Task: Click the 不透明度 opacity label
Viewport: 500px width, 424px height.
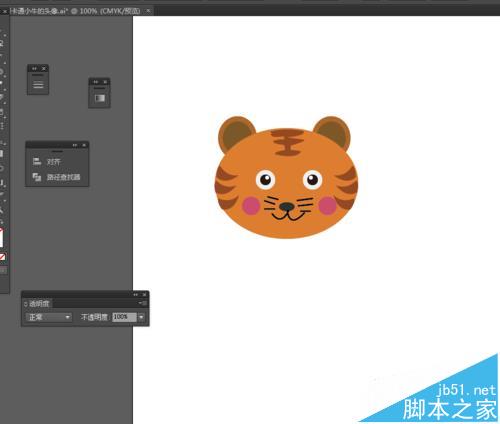Action: click(x=95, y=317)
